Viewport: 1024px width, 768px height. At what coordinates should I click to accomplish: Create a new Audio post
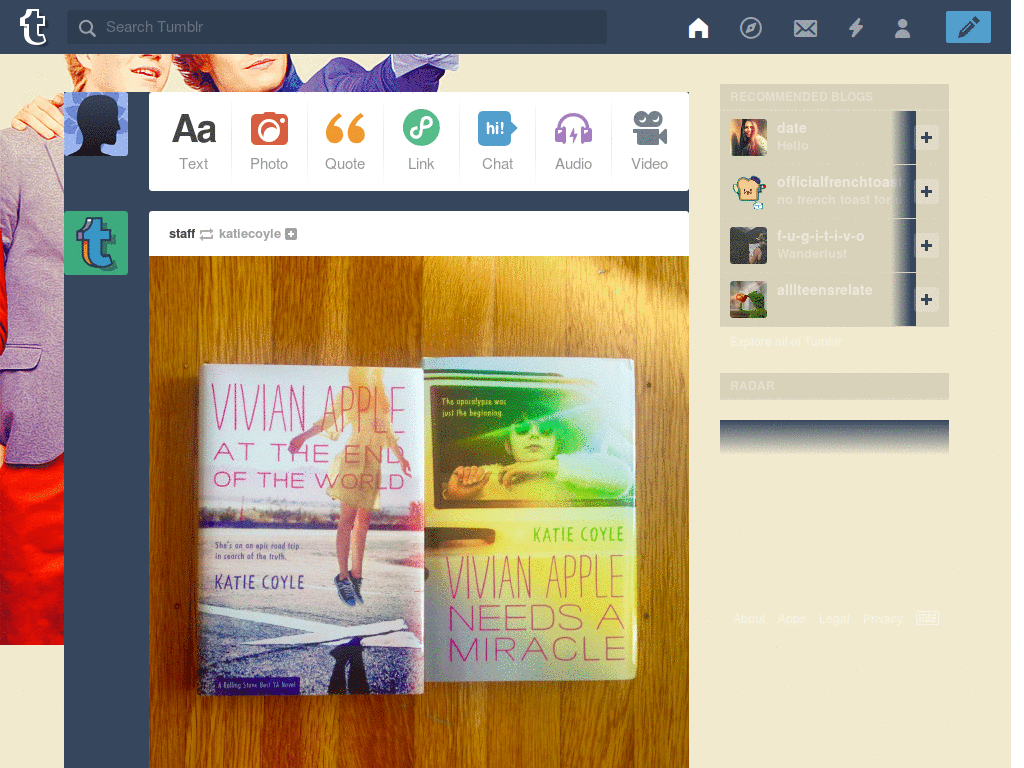(573, 141)
